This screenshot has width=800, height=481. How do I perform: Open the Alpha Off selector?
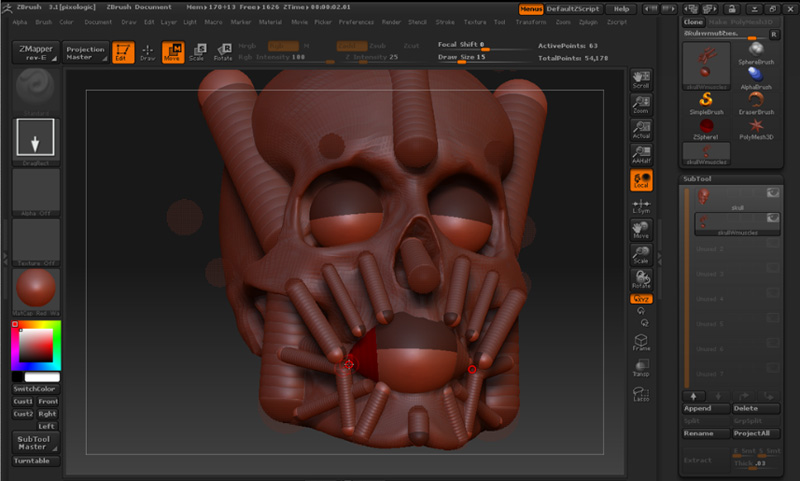[35, 192]
